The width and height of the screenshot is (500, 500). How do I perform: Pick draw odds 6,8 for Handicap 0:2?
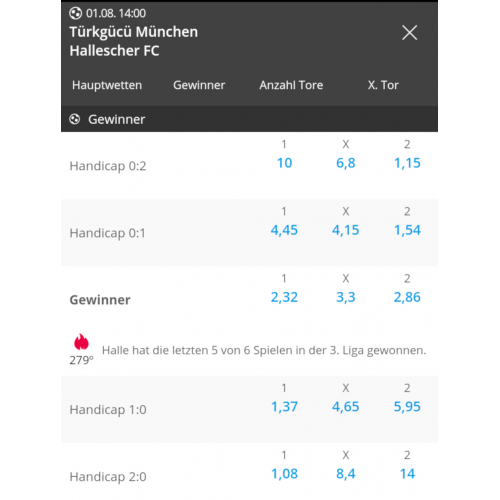[x=346, y=163]
